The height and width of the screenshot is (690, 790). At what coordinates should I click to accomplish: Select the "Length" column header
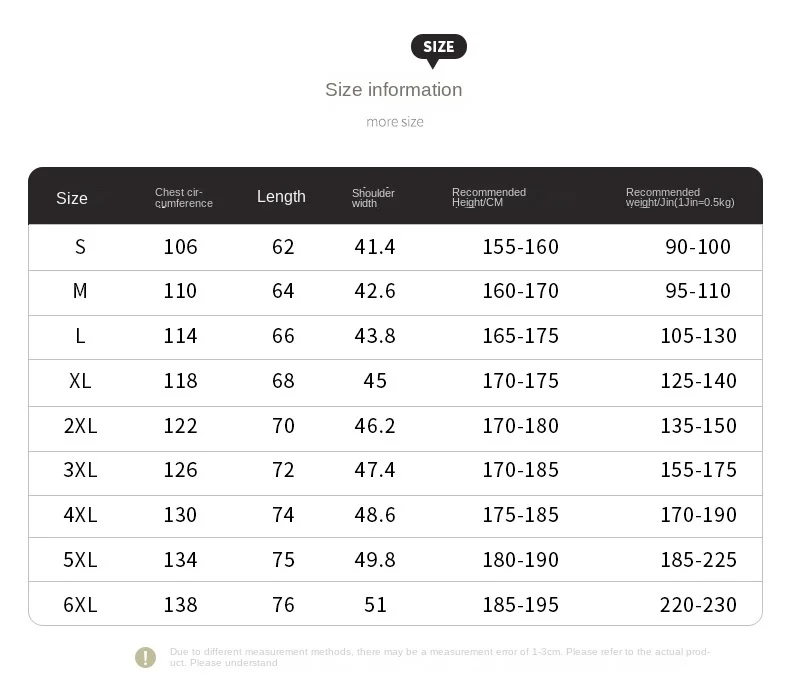[281, 197]
